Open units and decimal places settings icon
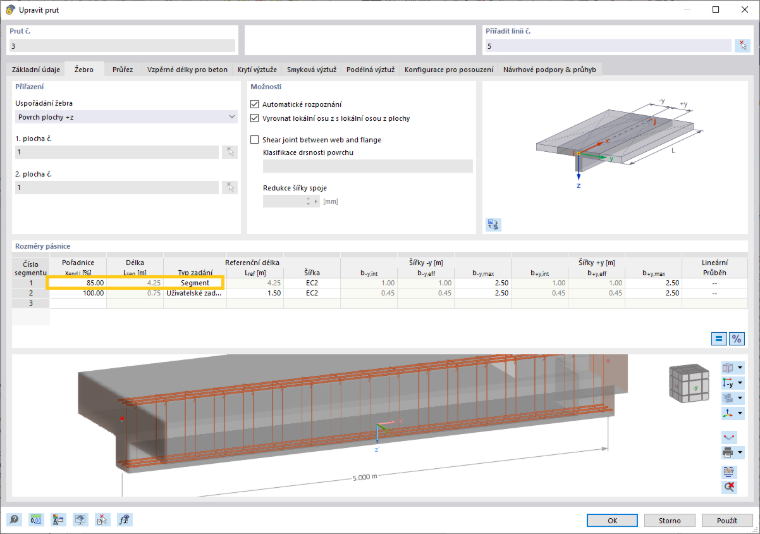The width and height of the screenshot is (760, 534). [x=36, y=520]
